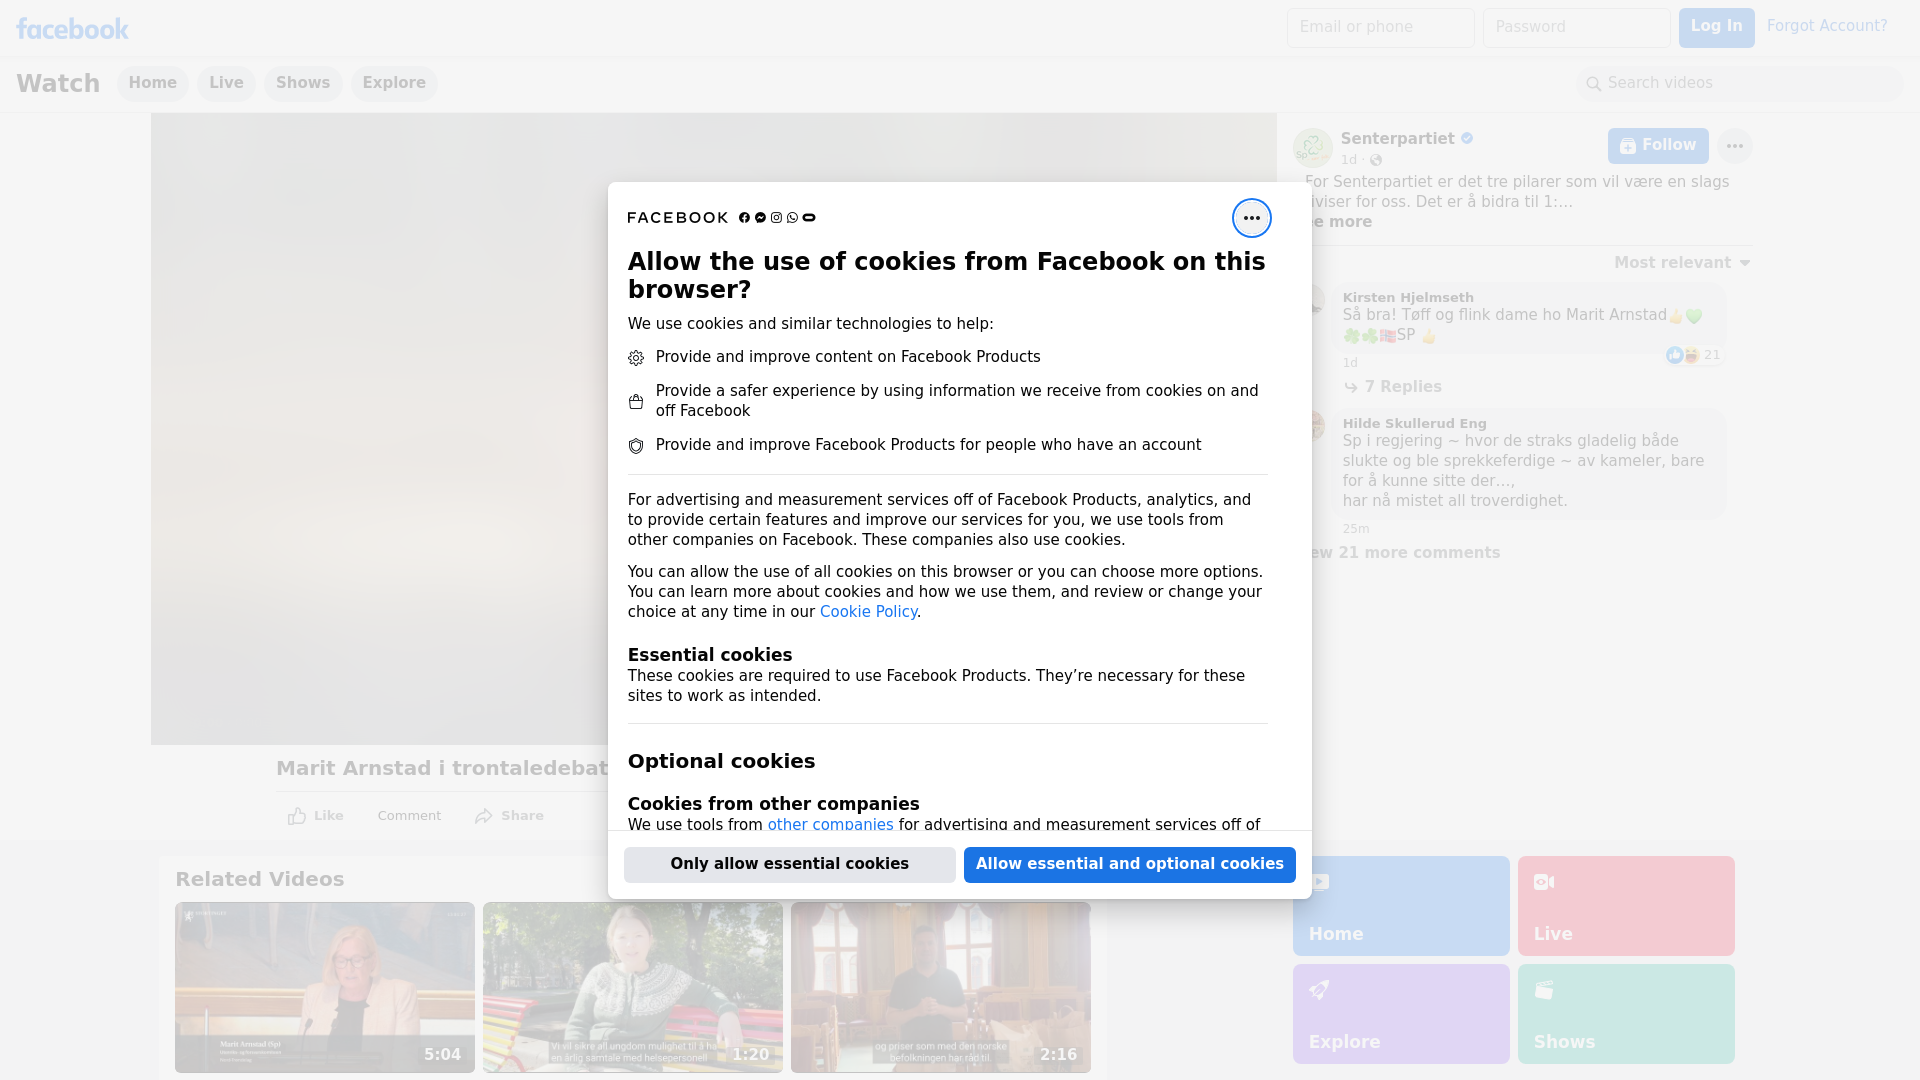
Task: Click the Like thumbs-up icon under video
Action: pos(297,816)
